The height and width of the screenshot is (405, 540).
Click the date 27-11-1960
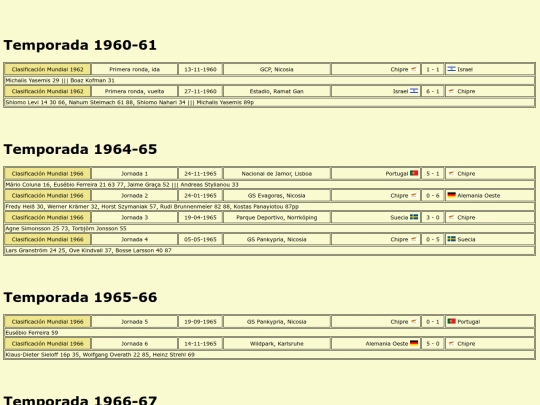200,91
